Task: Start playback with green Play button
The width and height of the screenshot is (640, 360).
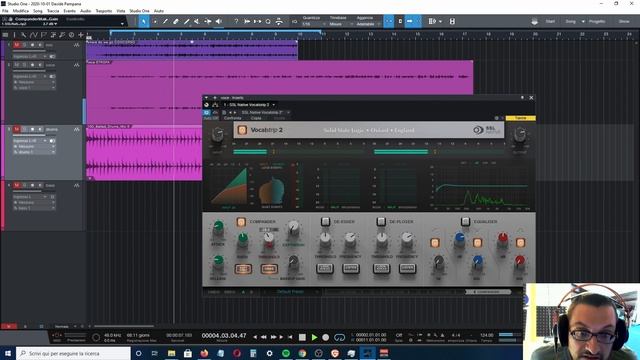Action: click(314, 337)
